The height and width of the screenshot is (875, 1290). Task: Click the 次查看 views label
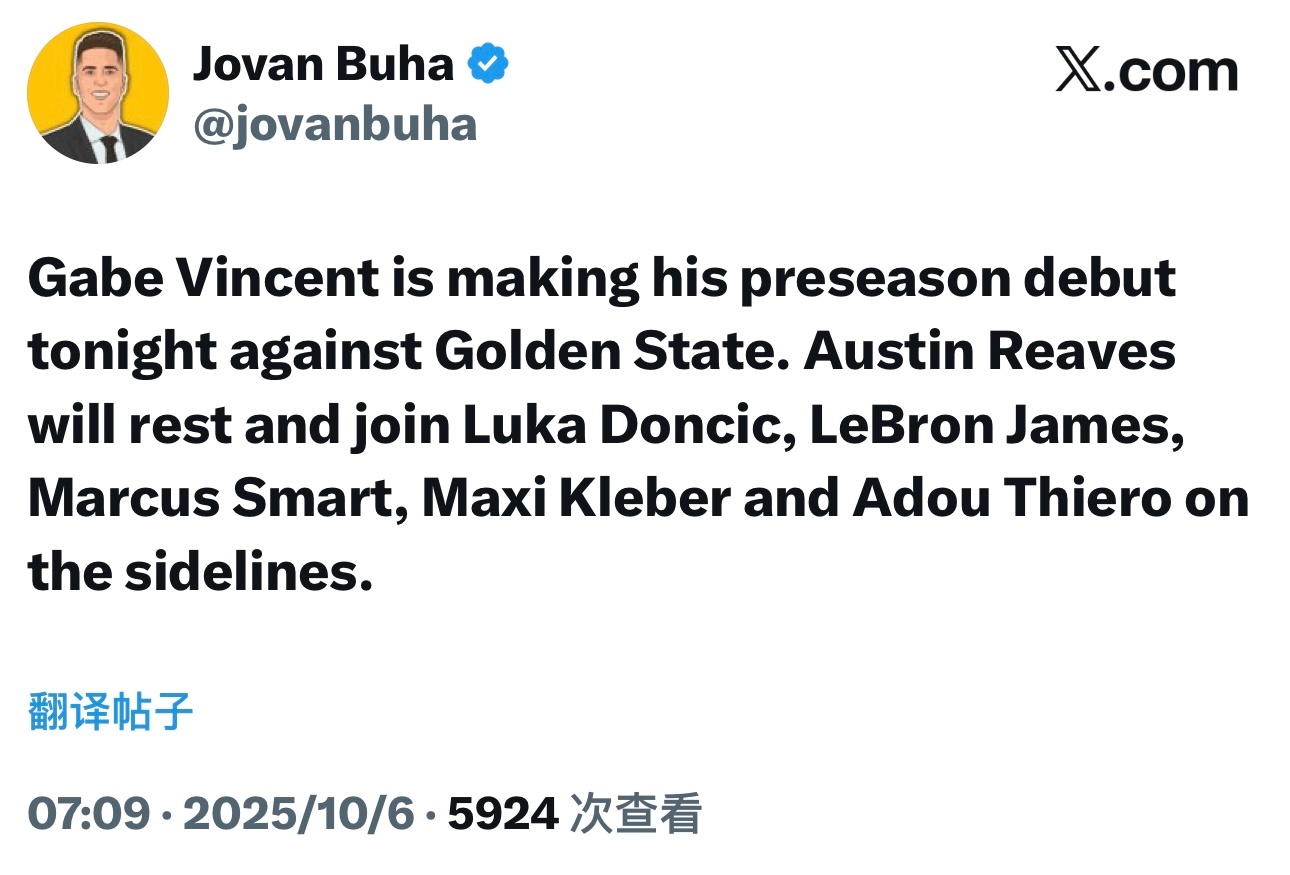635,814
